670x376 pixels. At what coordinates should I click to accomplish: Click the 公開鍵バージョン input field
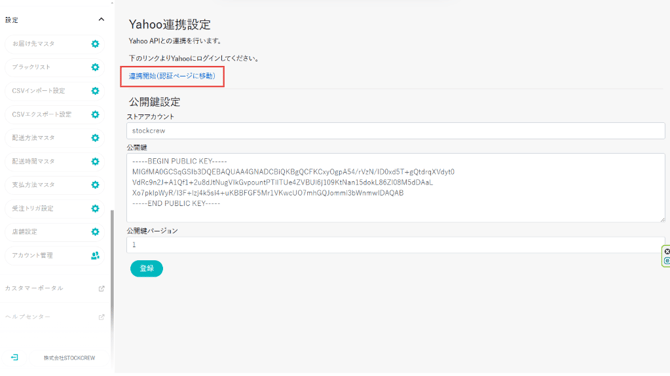[395, 245]
